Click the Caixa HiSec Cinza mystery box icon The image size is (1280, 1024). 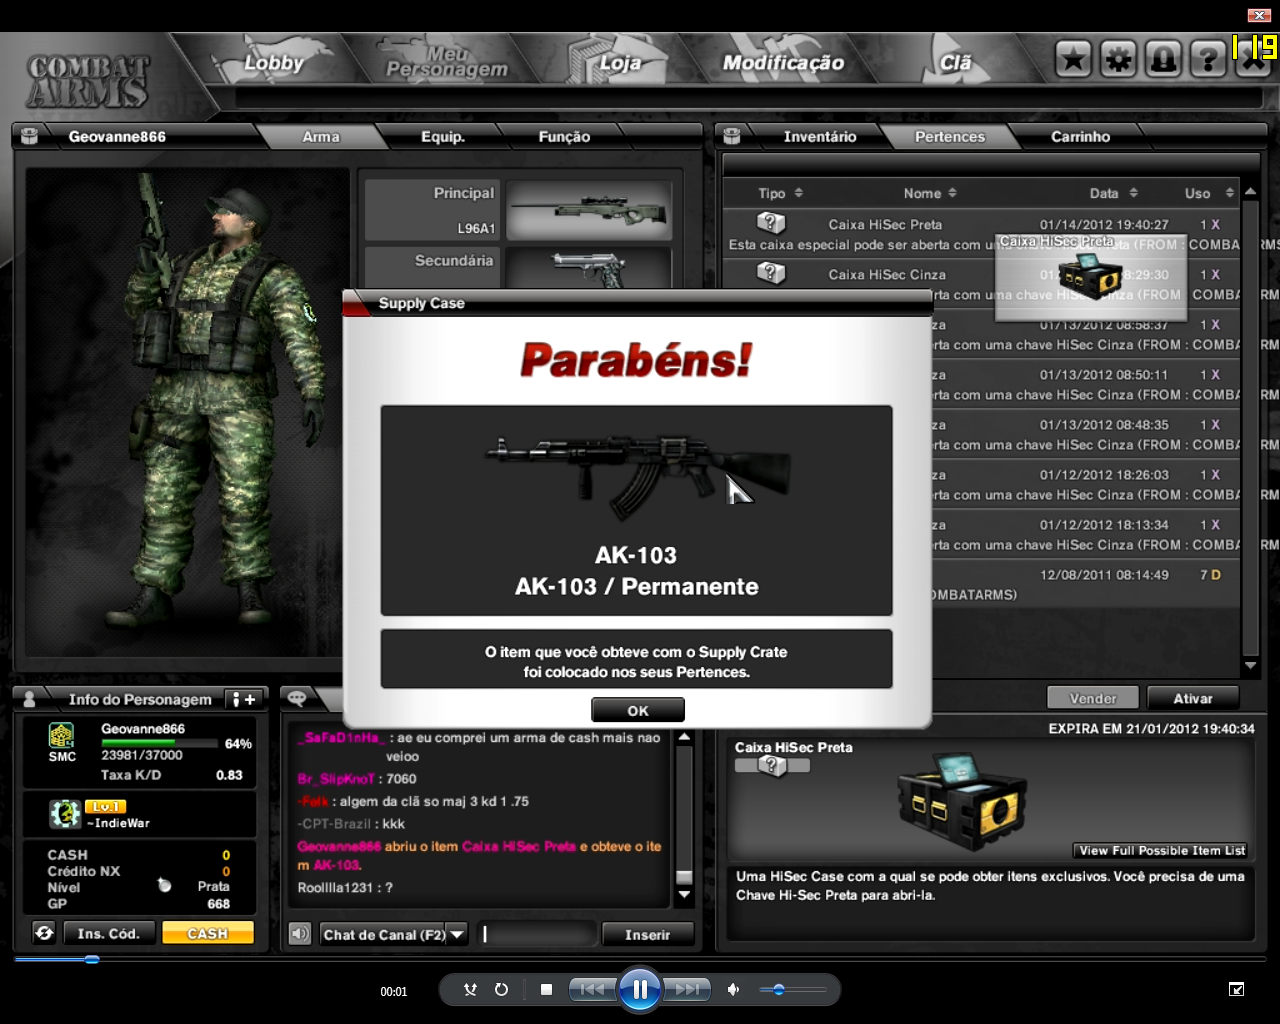[771, 272]
